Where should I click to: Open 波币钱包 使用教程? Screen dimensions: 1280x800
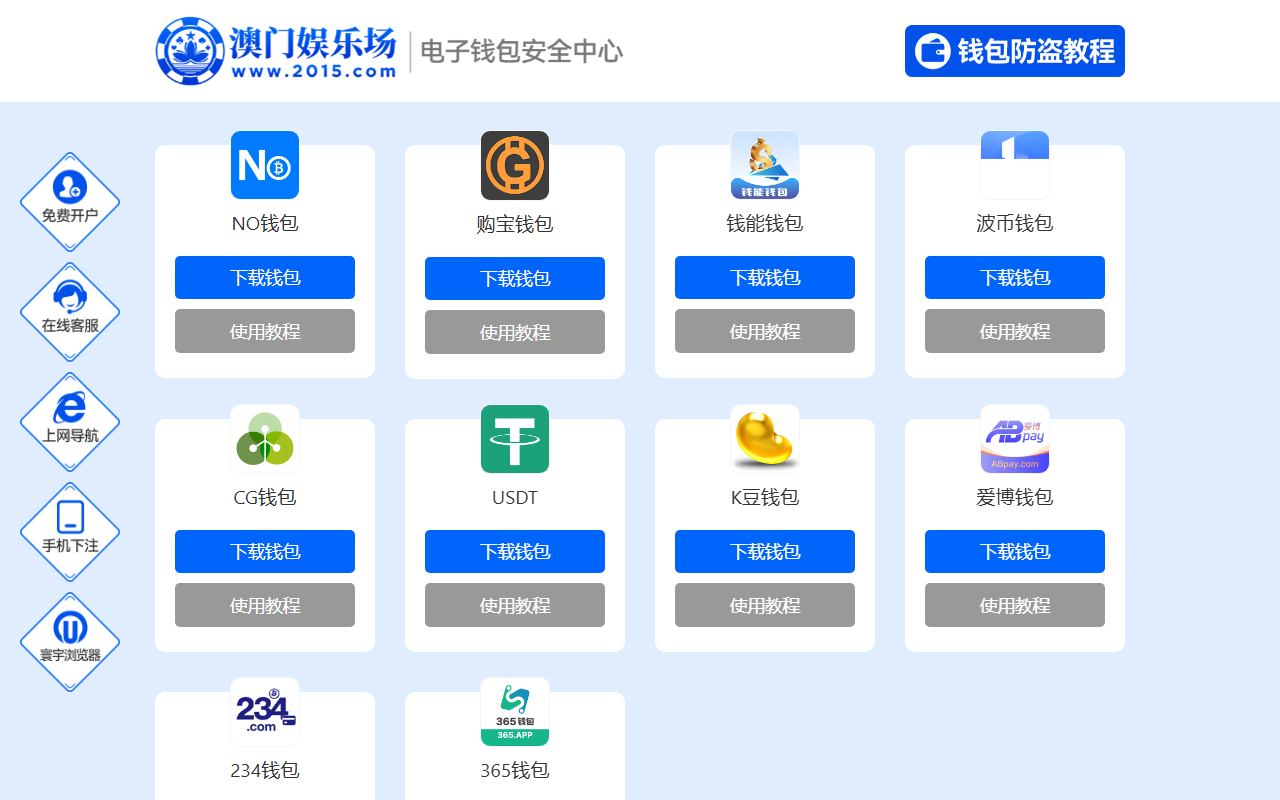coord(1015,331)
